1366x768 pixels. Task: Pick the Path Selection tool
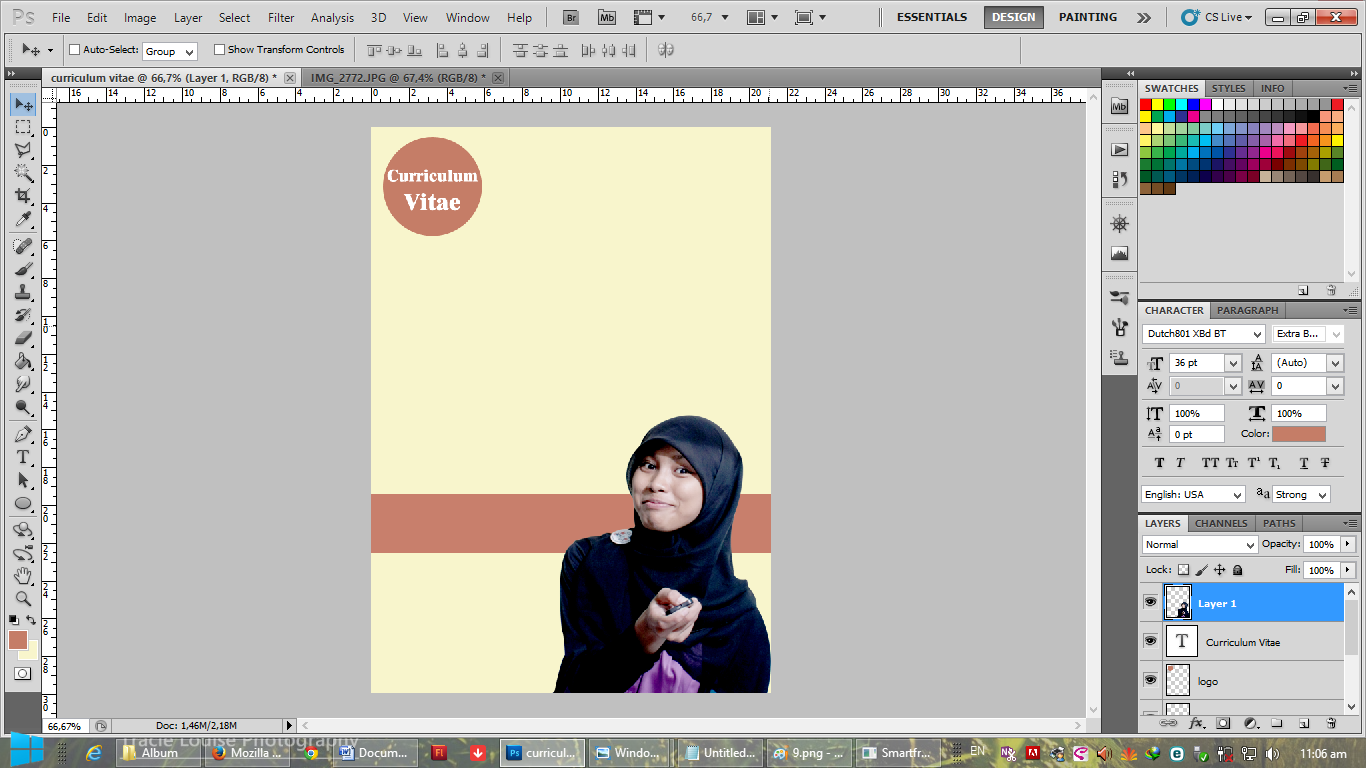[x=23, y=480]
